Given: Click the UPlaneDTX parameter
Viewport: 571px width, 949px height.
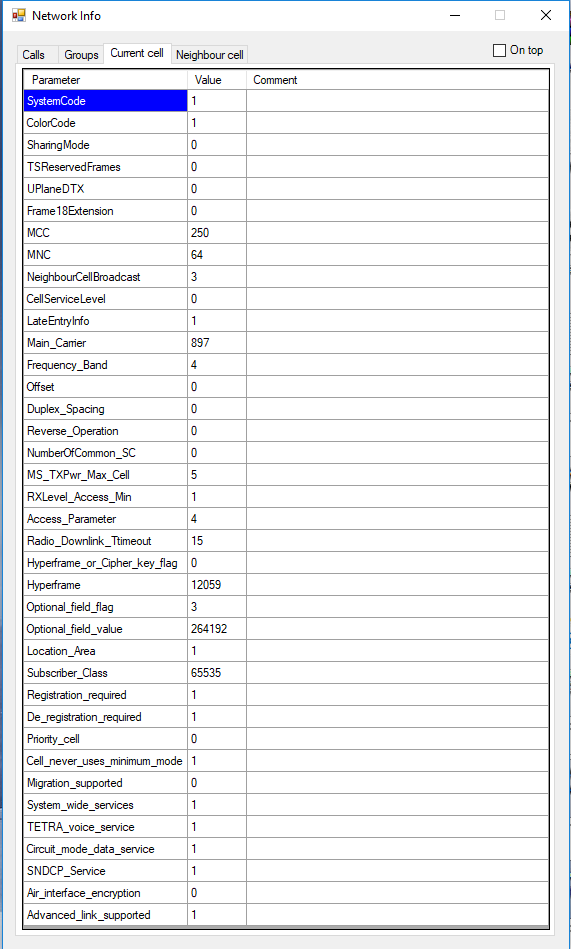Looking at the screenshot, I should (x=105, y=189).
